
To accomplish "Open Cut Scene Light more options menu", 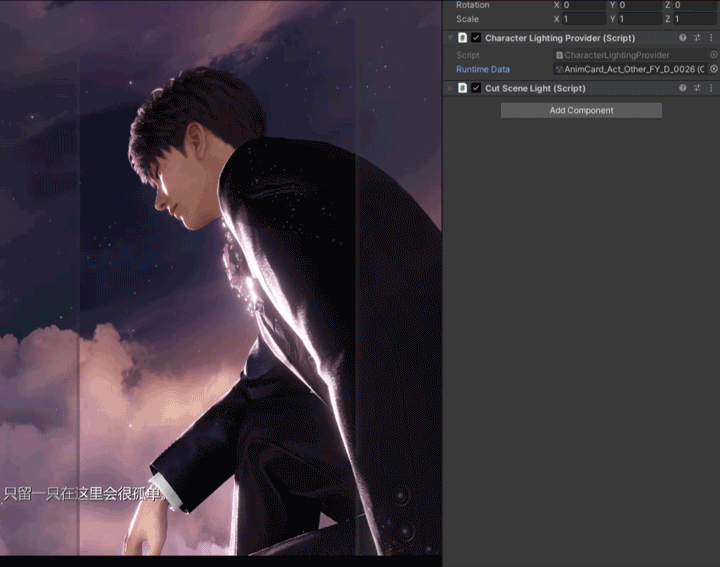I will [x=711, y=88].
